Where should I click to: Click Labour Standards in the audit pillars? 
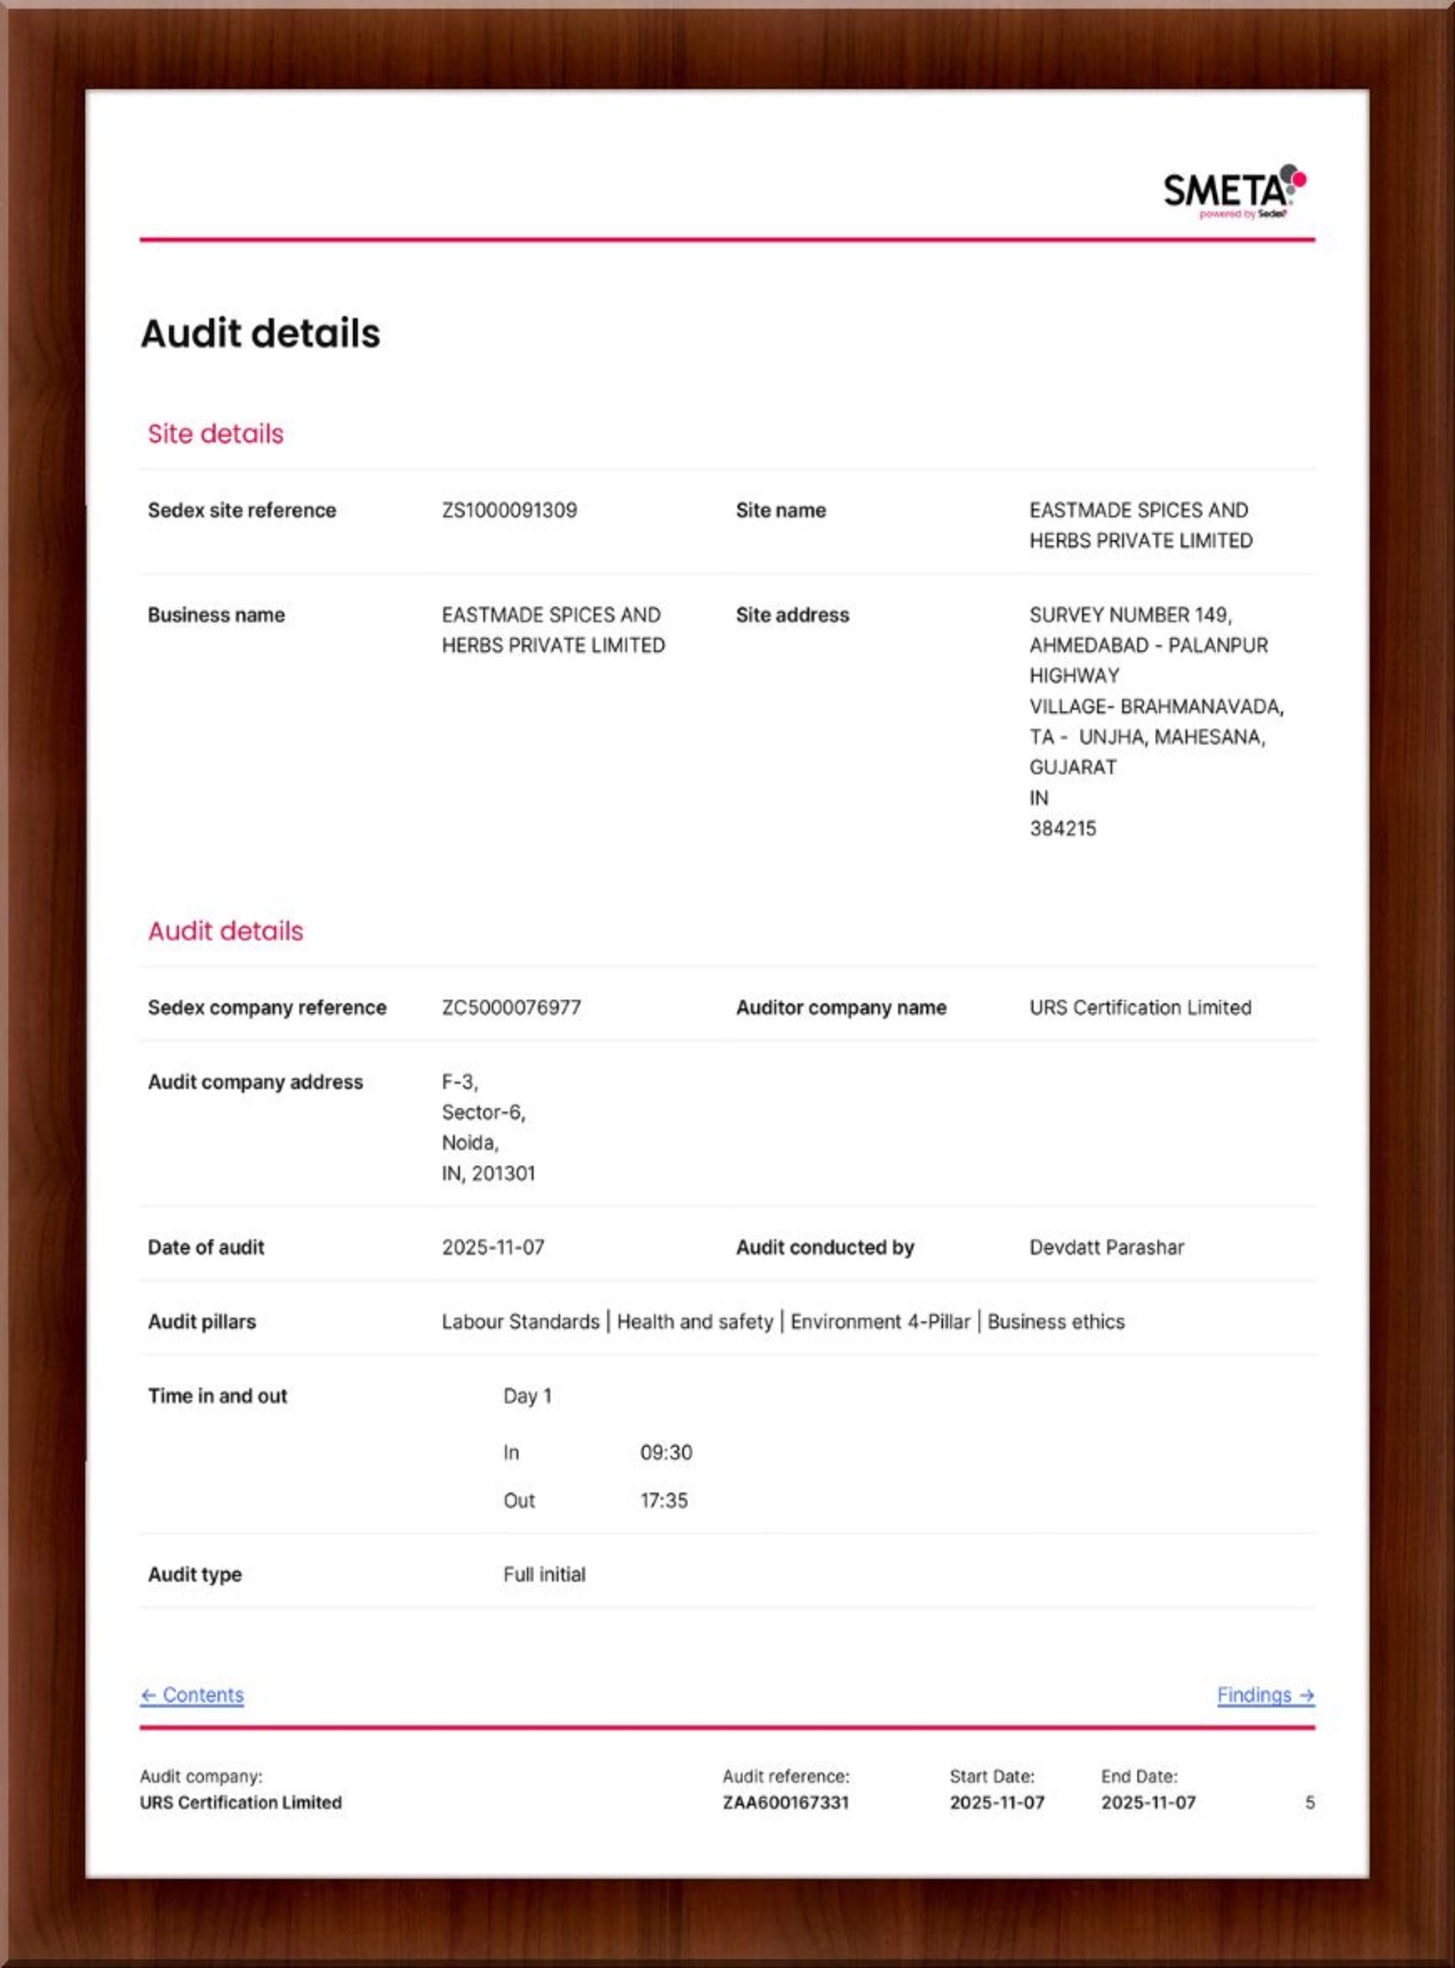(520, 1322)
